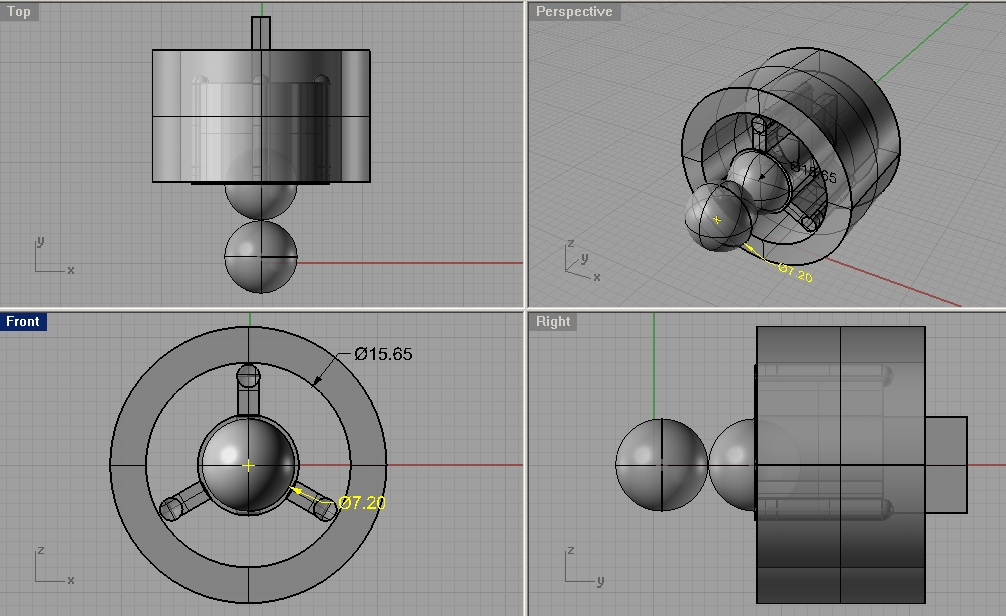Select the lowest sphere in Top viewport

point(261,257)
